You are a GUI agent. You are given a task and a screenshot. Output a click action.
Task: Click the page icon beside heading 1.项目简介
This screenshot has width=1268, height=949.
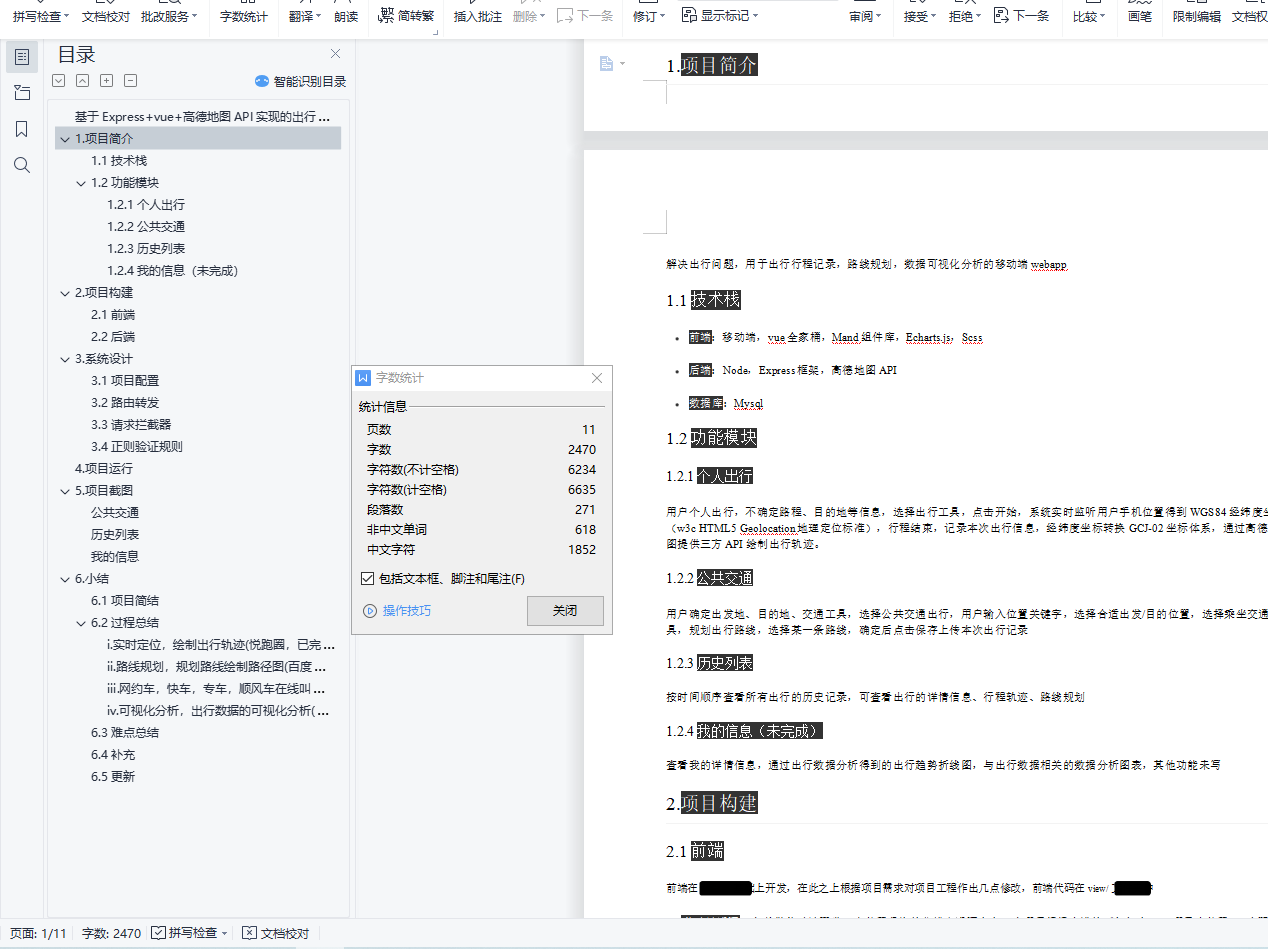tap(606, 64)
